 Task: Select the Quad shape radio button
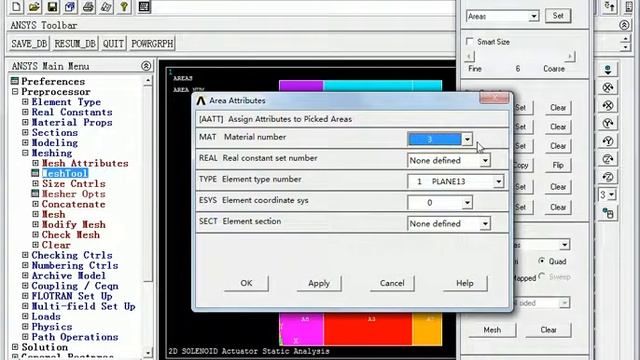coord(542,261)
